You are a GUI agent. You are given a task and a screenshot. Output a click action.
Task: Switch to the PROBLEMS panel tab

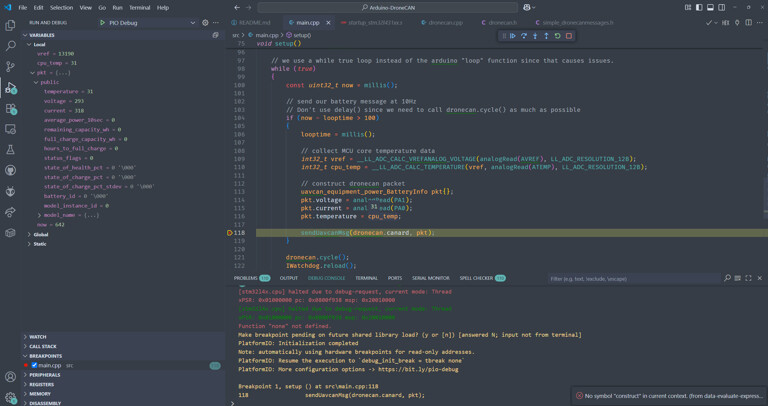[x=245, y=278]
